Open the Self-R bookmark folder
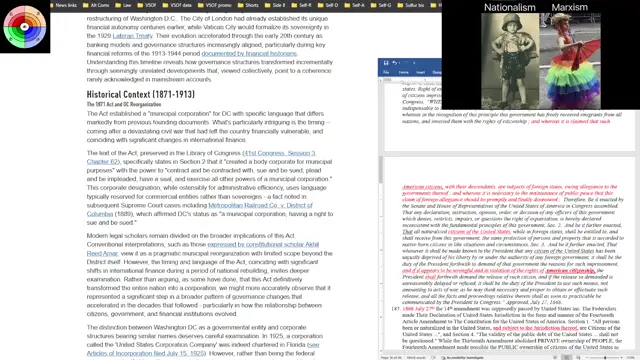The width and height of the screenshot is (640, 360). click(301, 5)
